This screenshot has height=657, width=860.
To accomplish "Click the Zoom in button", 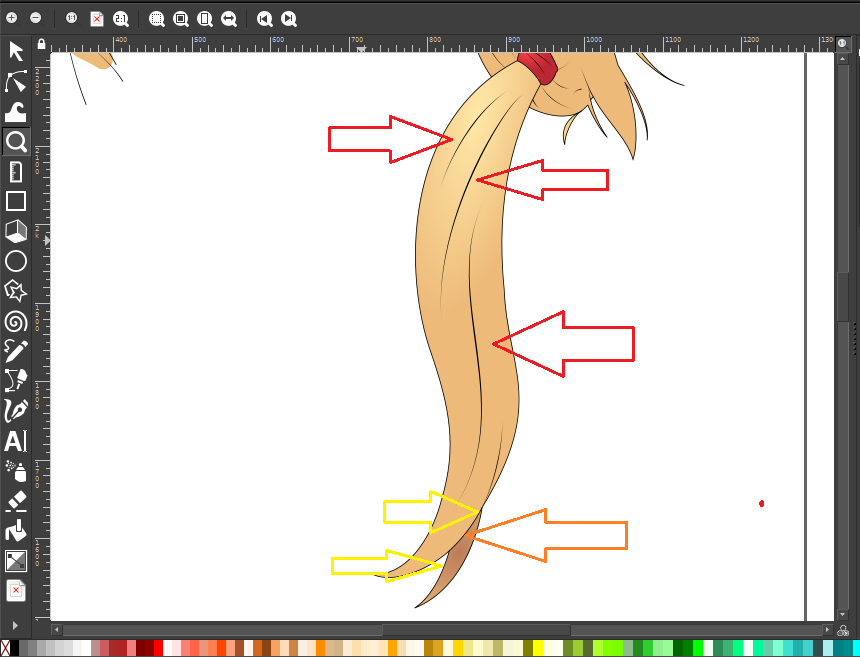I will click(12, 18).
